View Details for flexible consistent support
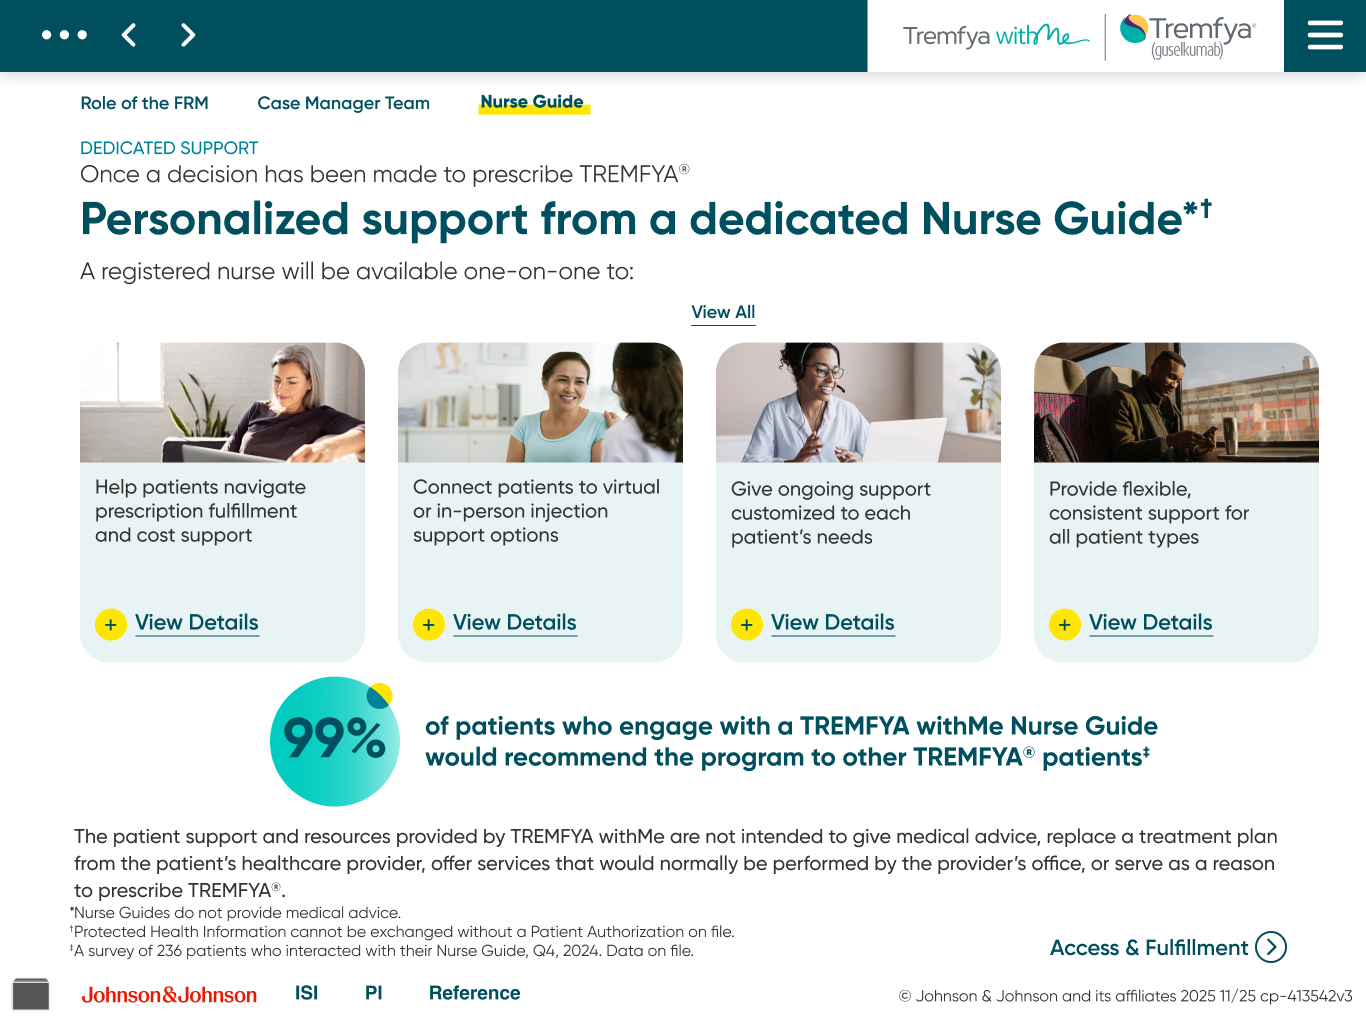Image resolution: width=1366 pixels, height=1024 pixels. point(1151,623)
